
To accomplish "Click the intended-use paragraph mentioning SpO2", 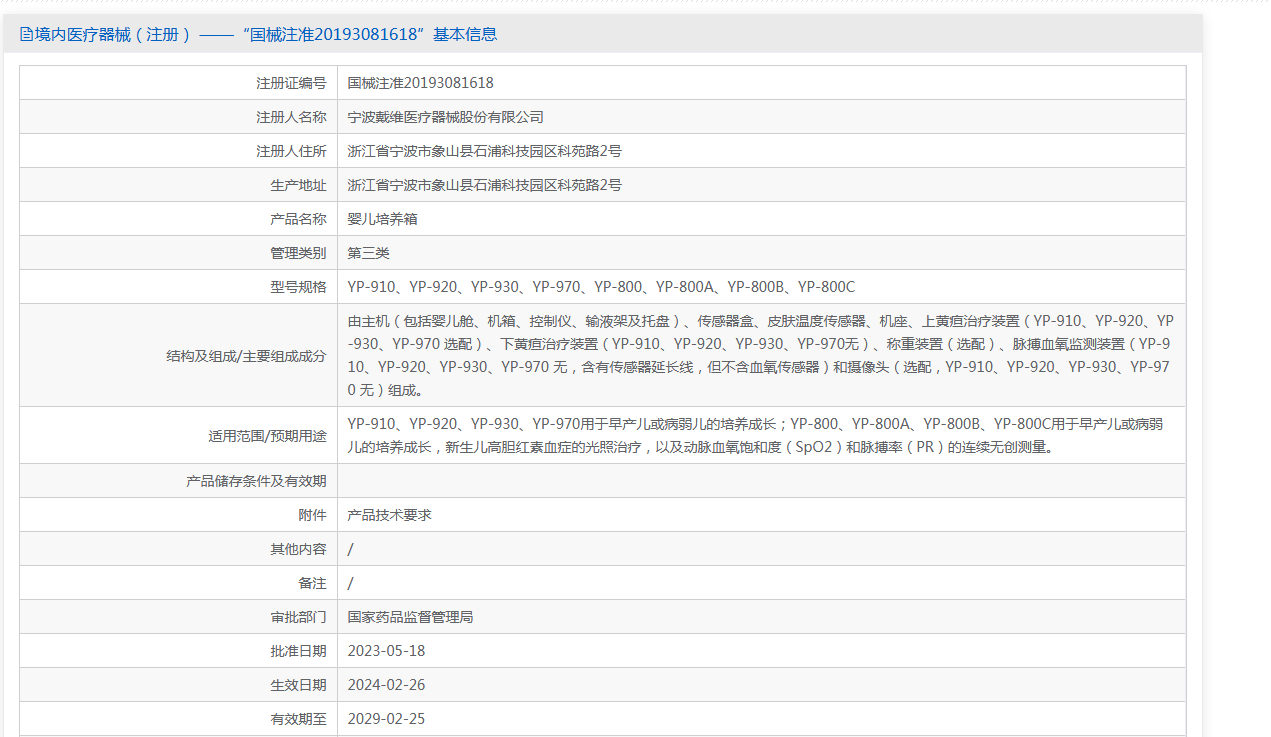I will [x=755, y=435].
